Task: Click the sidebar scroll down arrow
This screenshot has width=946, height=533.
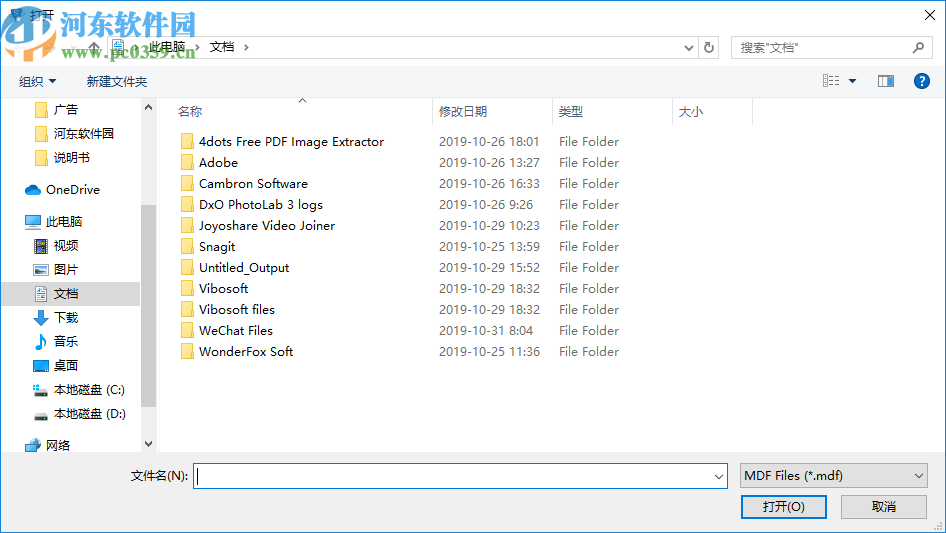Action: click(x=148, y=444)
